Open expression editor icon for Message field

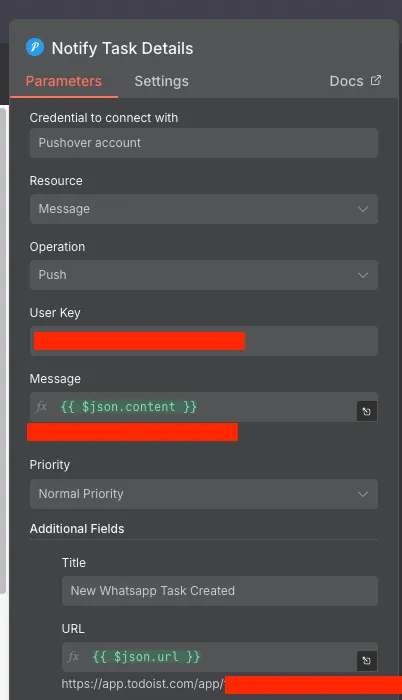[x=367, y=411]
